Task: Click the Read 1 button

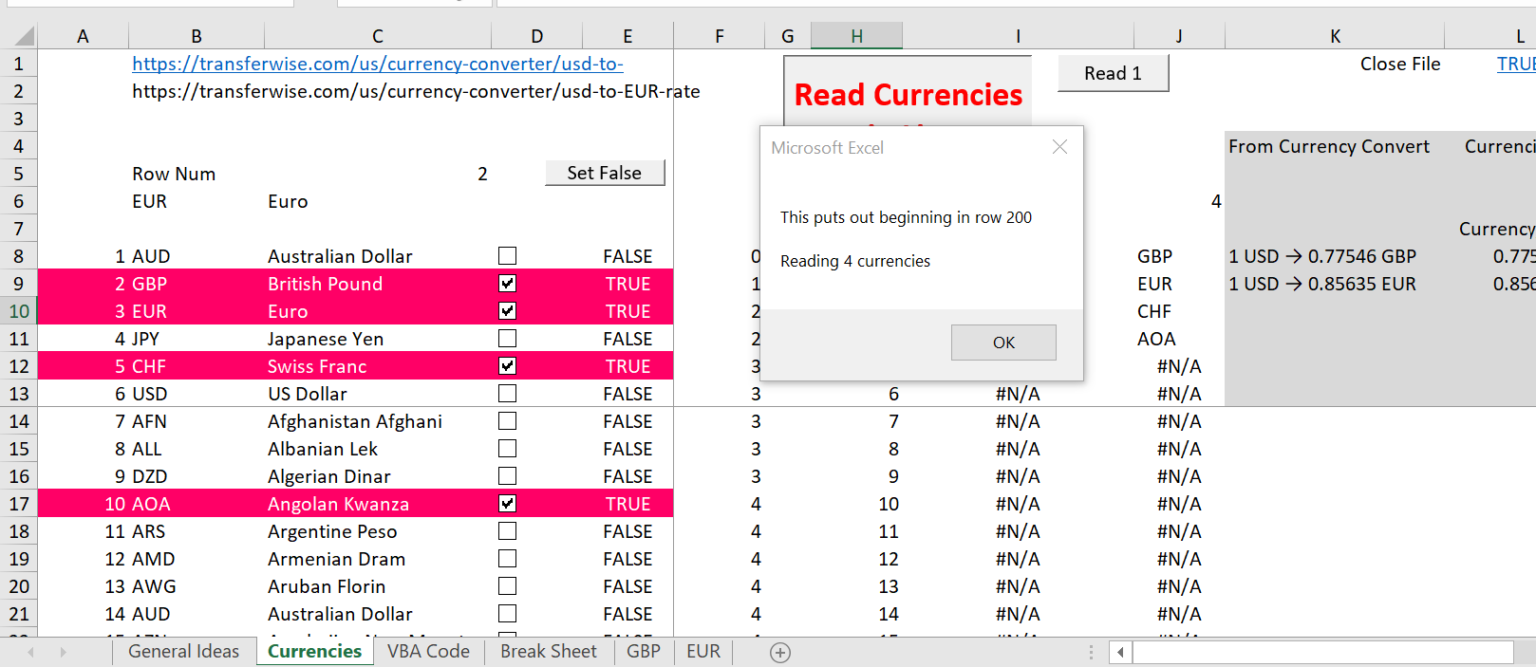Action: click(1112, 72)
